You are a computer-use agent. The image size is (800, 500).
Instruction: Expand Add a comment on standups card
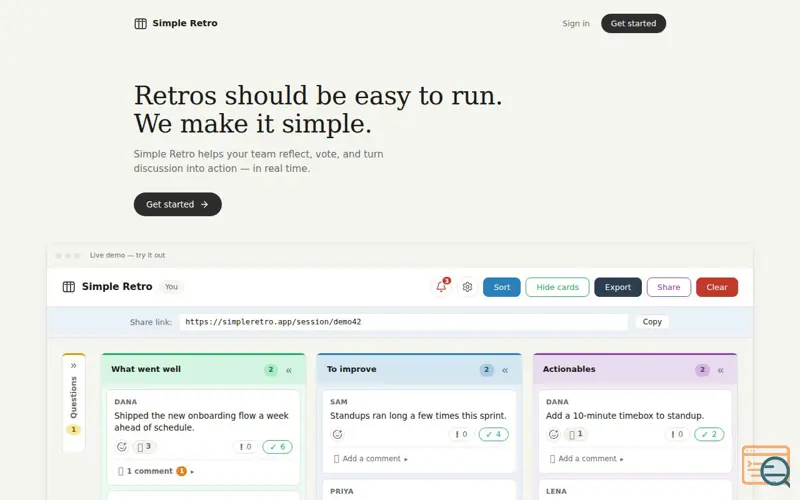pyautogui.click(x=371, y=459)
